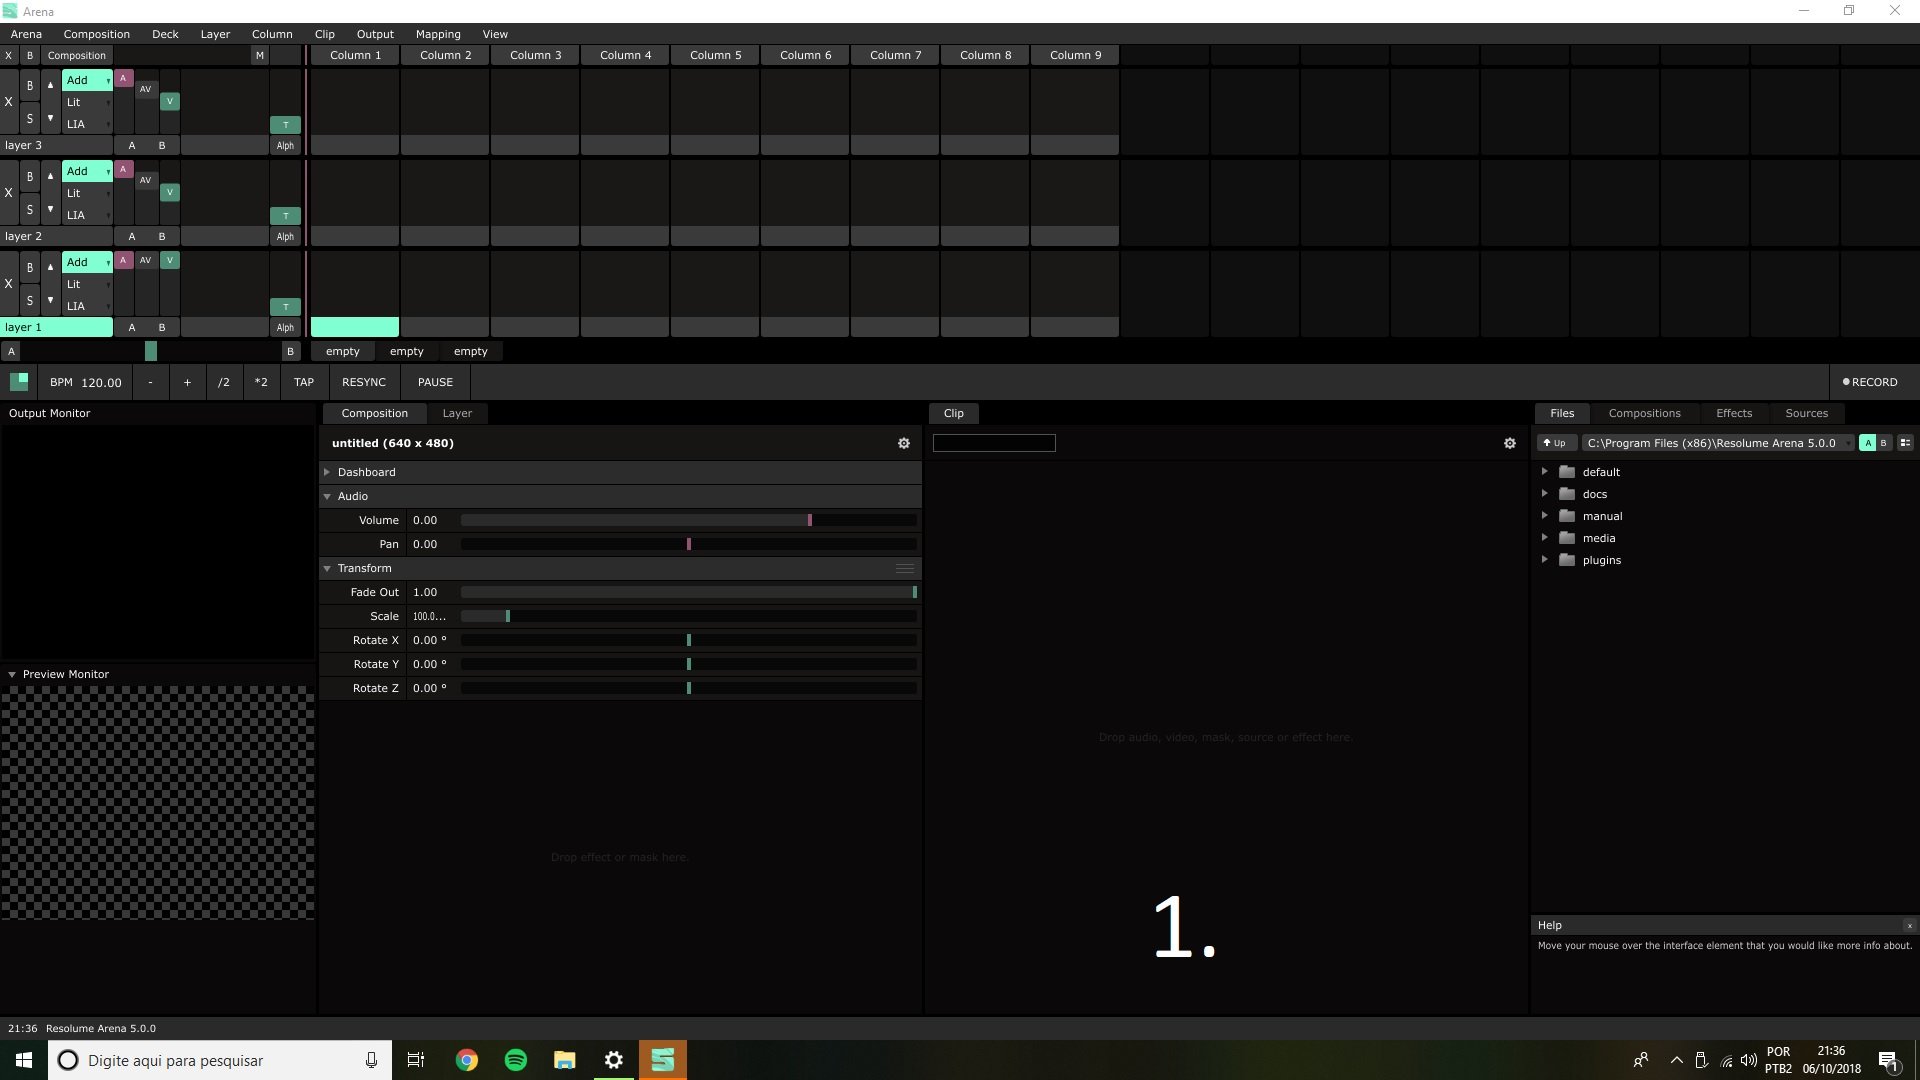
Task: Open the composition settings gear
Action: (x=903, y=443)
